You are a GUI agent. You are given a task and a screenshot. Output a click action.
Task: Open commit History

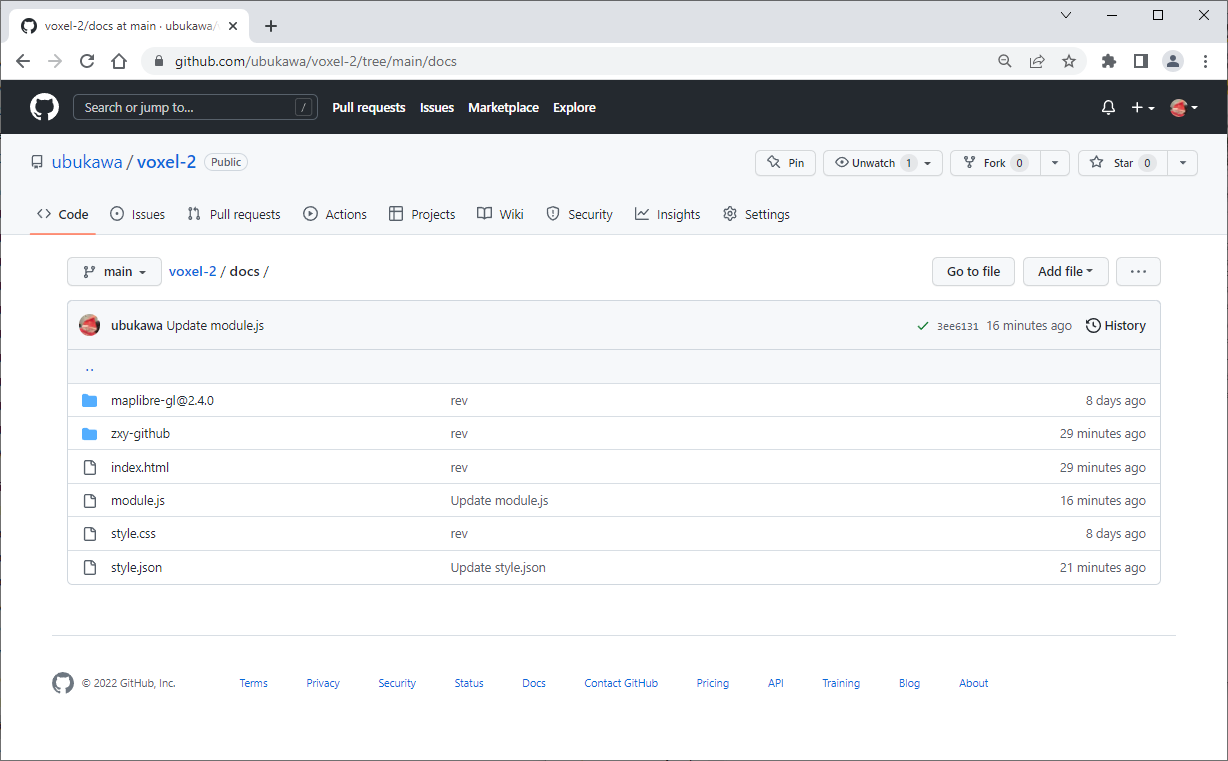point(1116,325)
